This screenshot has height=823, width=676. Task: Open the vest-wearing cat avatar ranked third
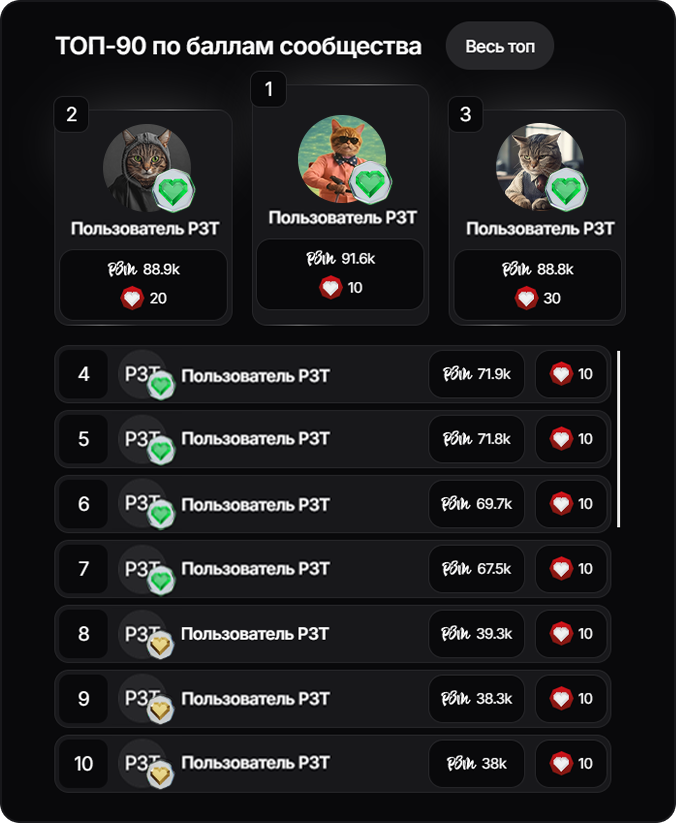pyautogui.click(x=540, y=167)
